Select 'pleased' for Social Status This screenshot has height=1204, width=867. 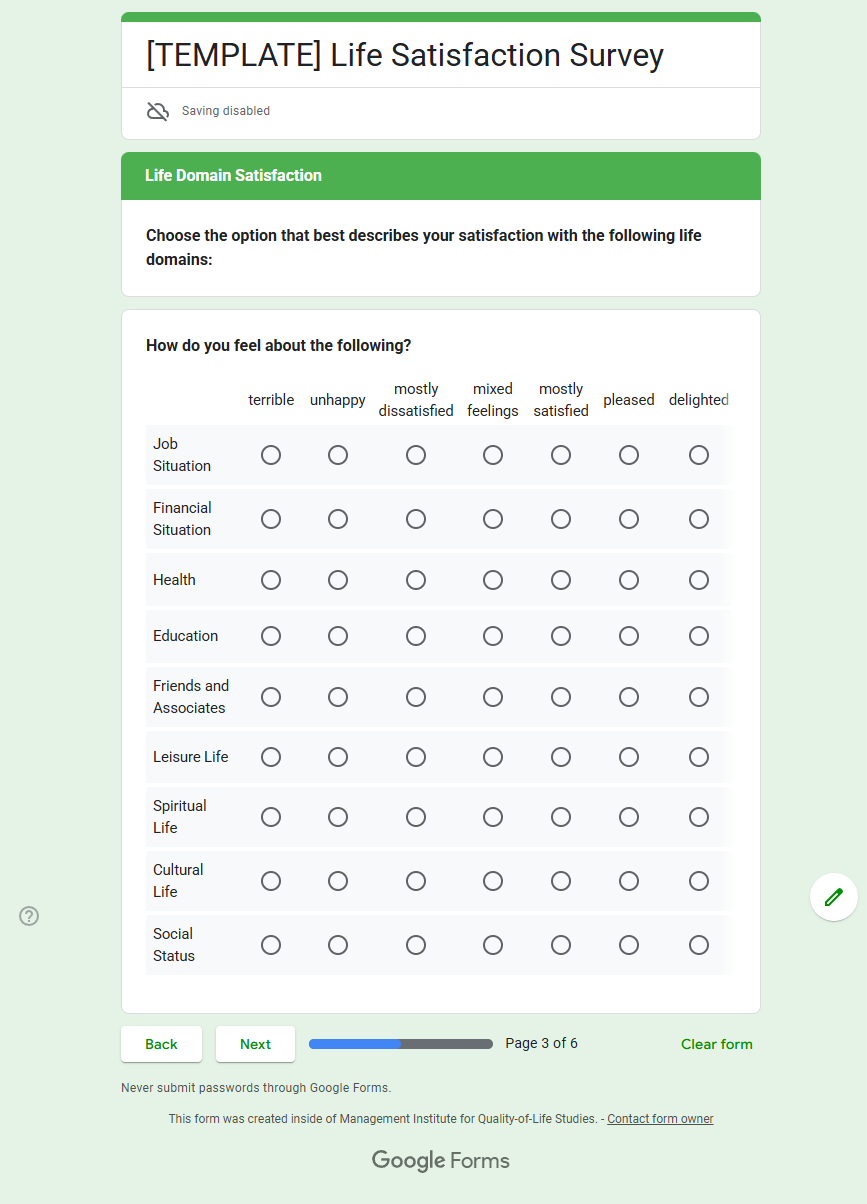click(629, 945)
